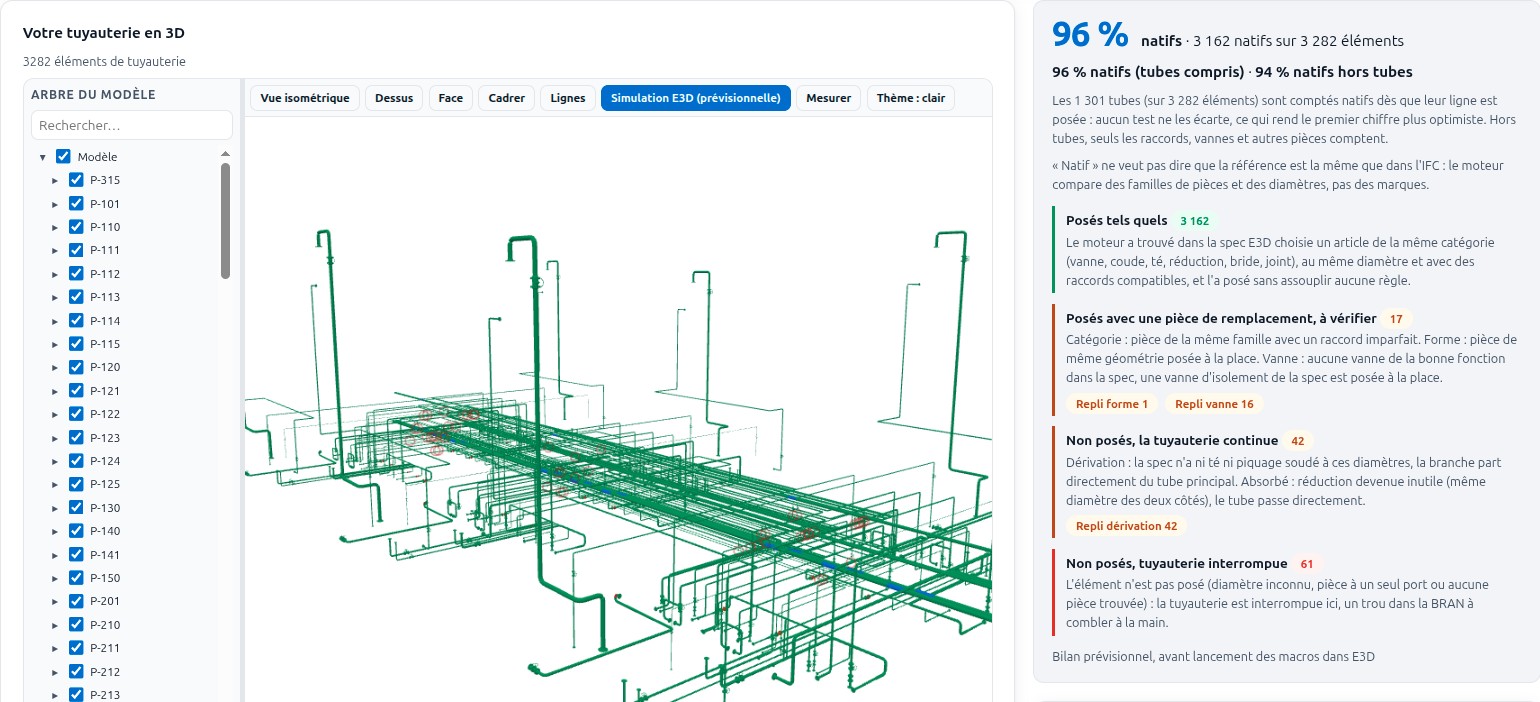Screen dimensions: 1540x702
Task: Click the 96 % natifs figure
Action: tap(1090, 34)
